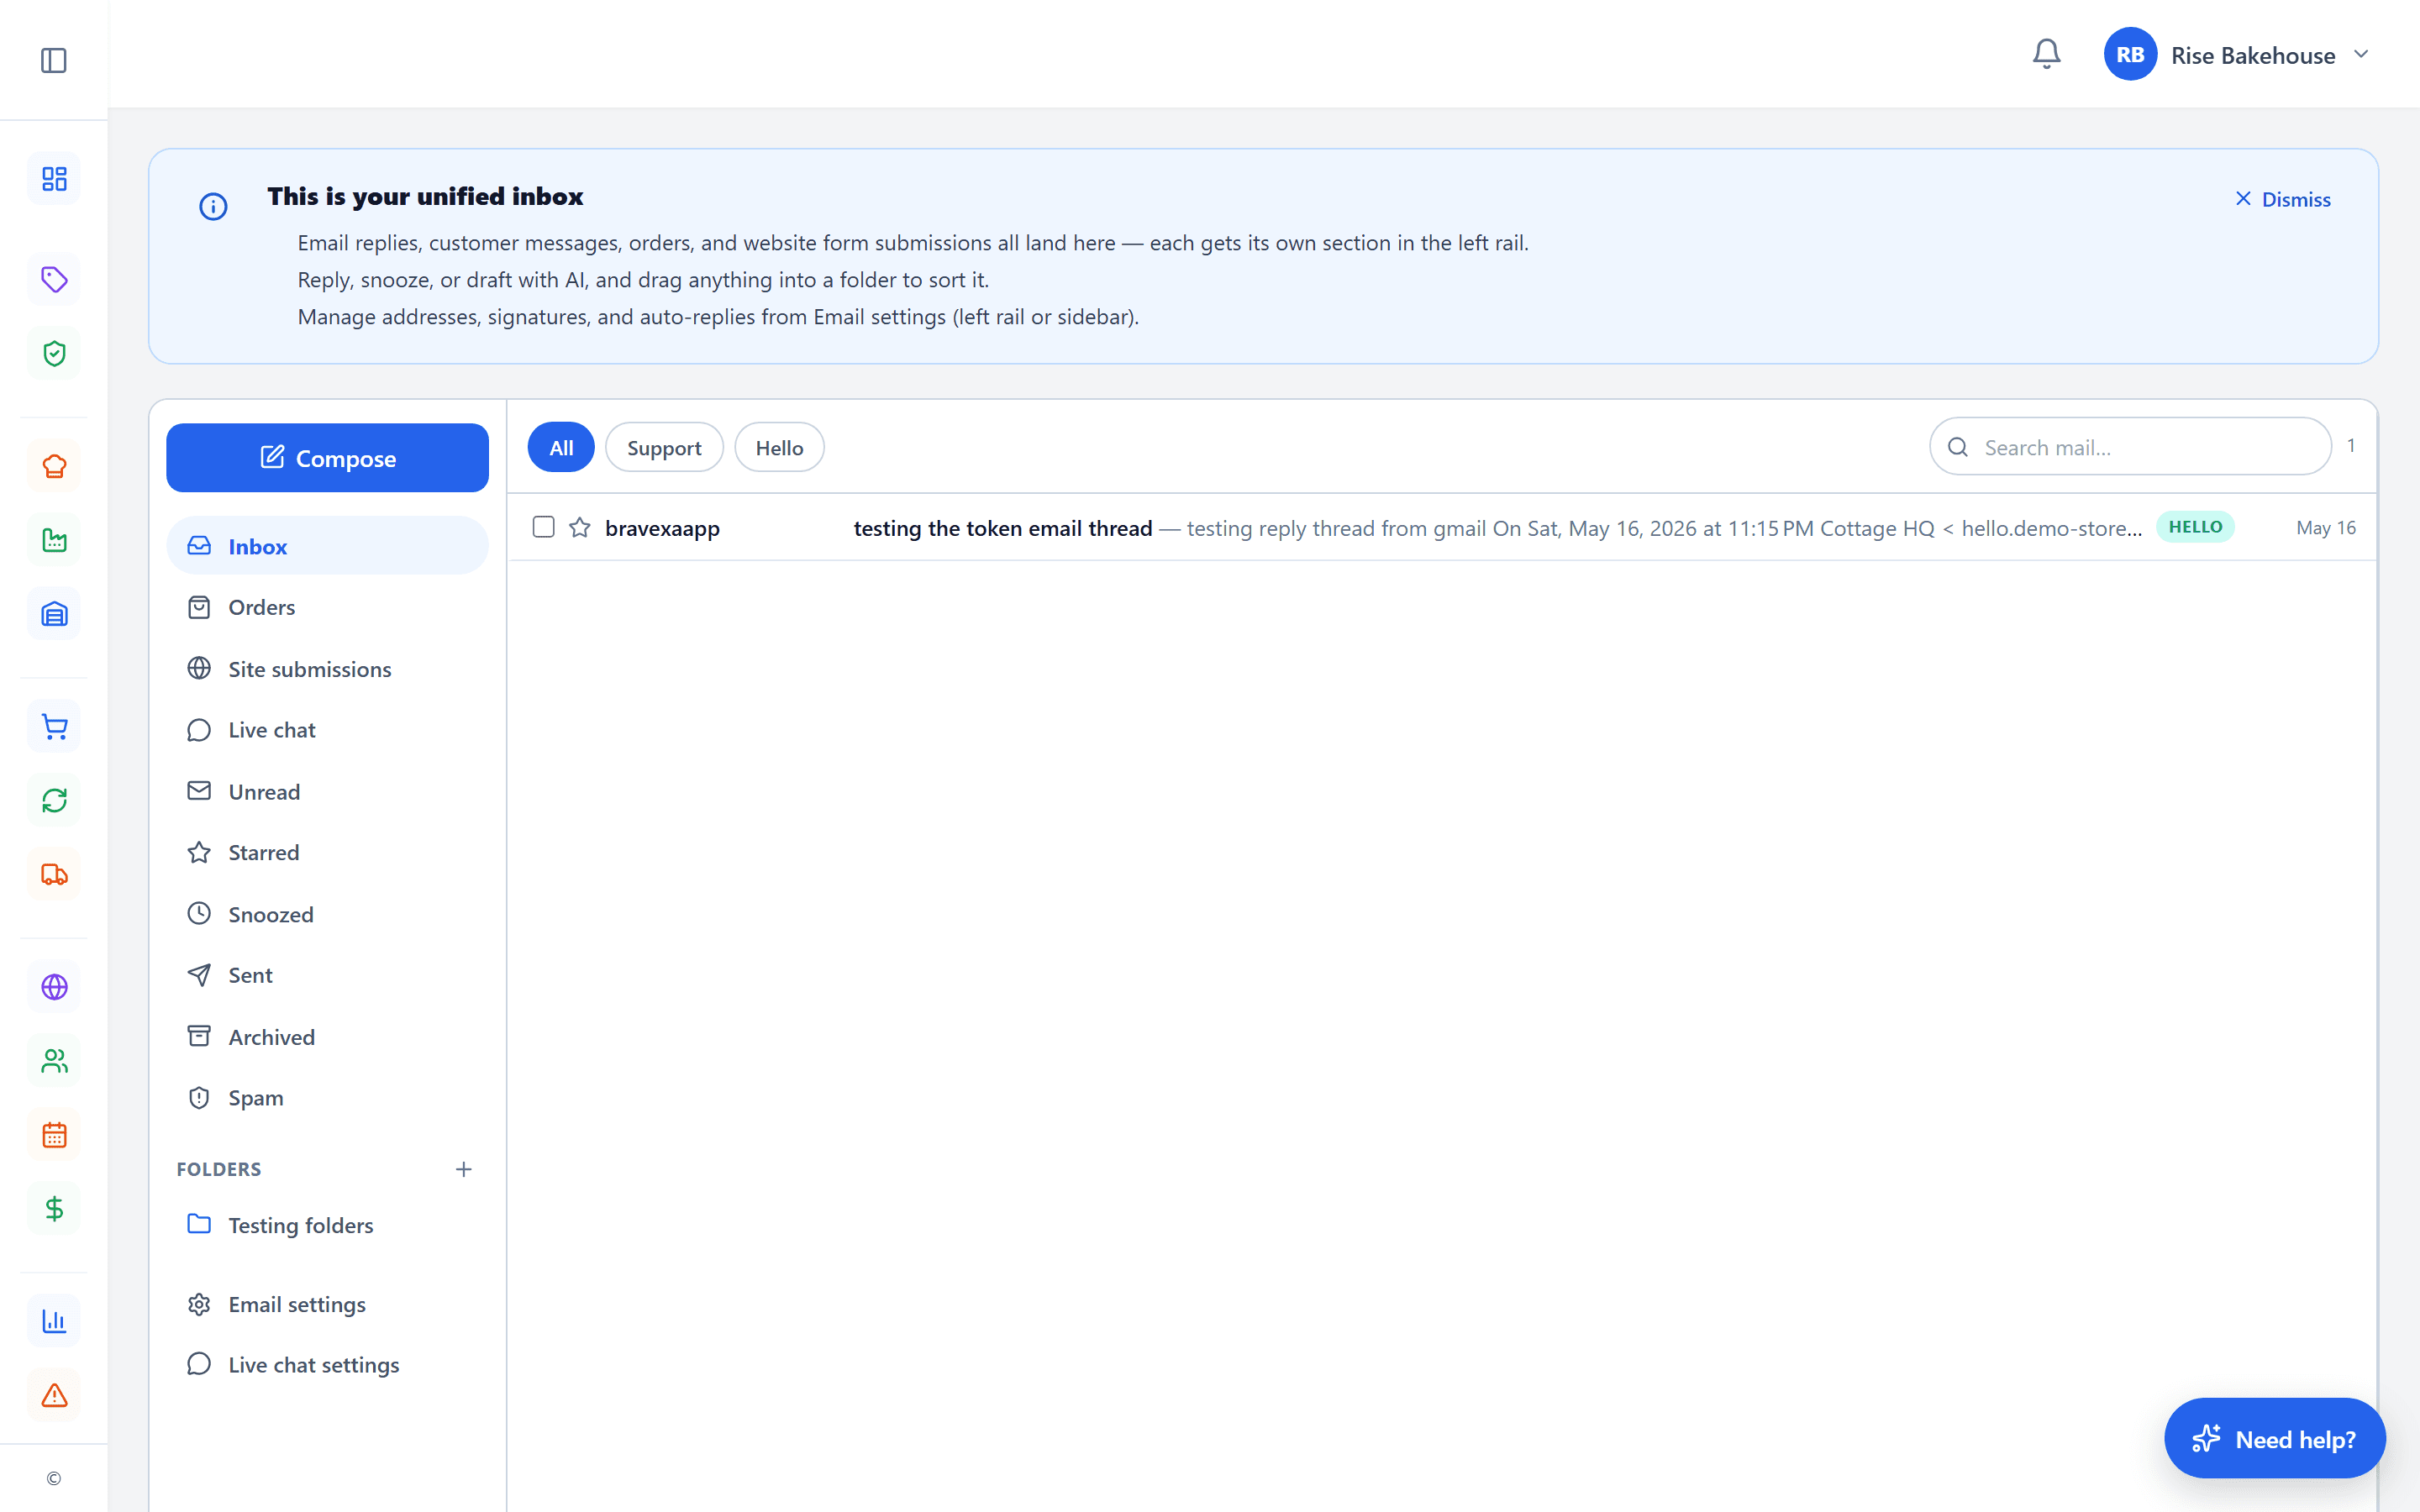Open Live chat settings
This screenshot has height=1512, width=2420.
click(327, 1365)
